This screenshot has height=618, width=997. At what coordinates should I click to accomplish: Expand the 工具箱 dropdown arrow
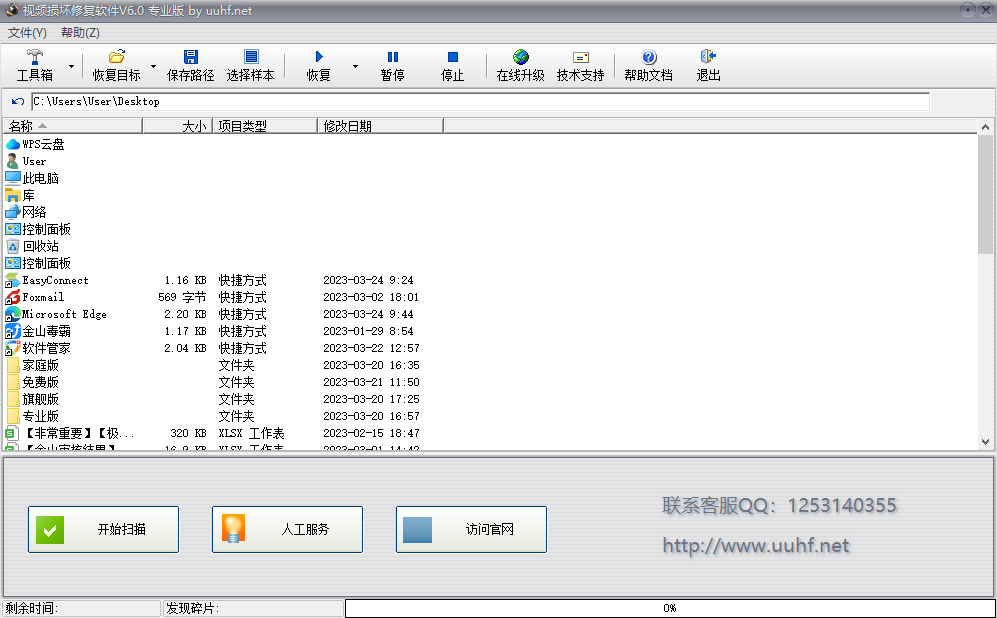[x=71, y=66]
